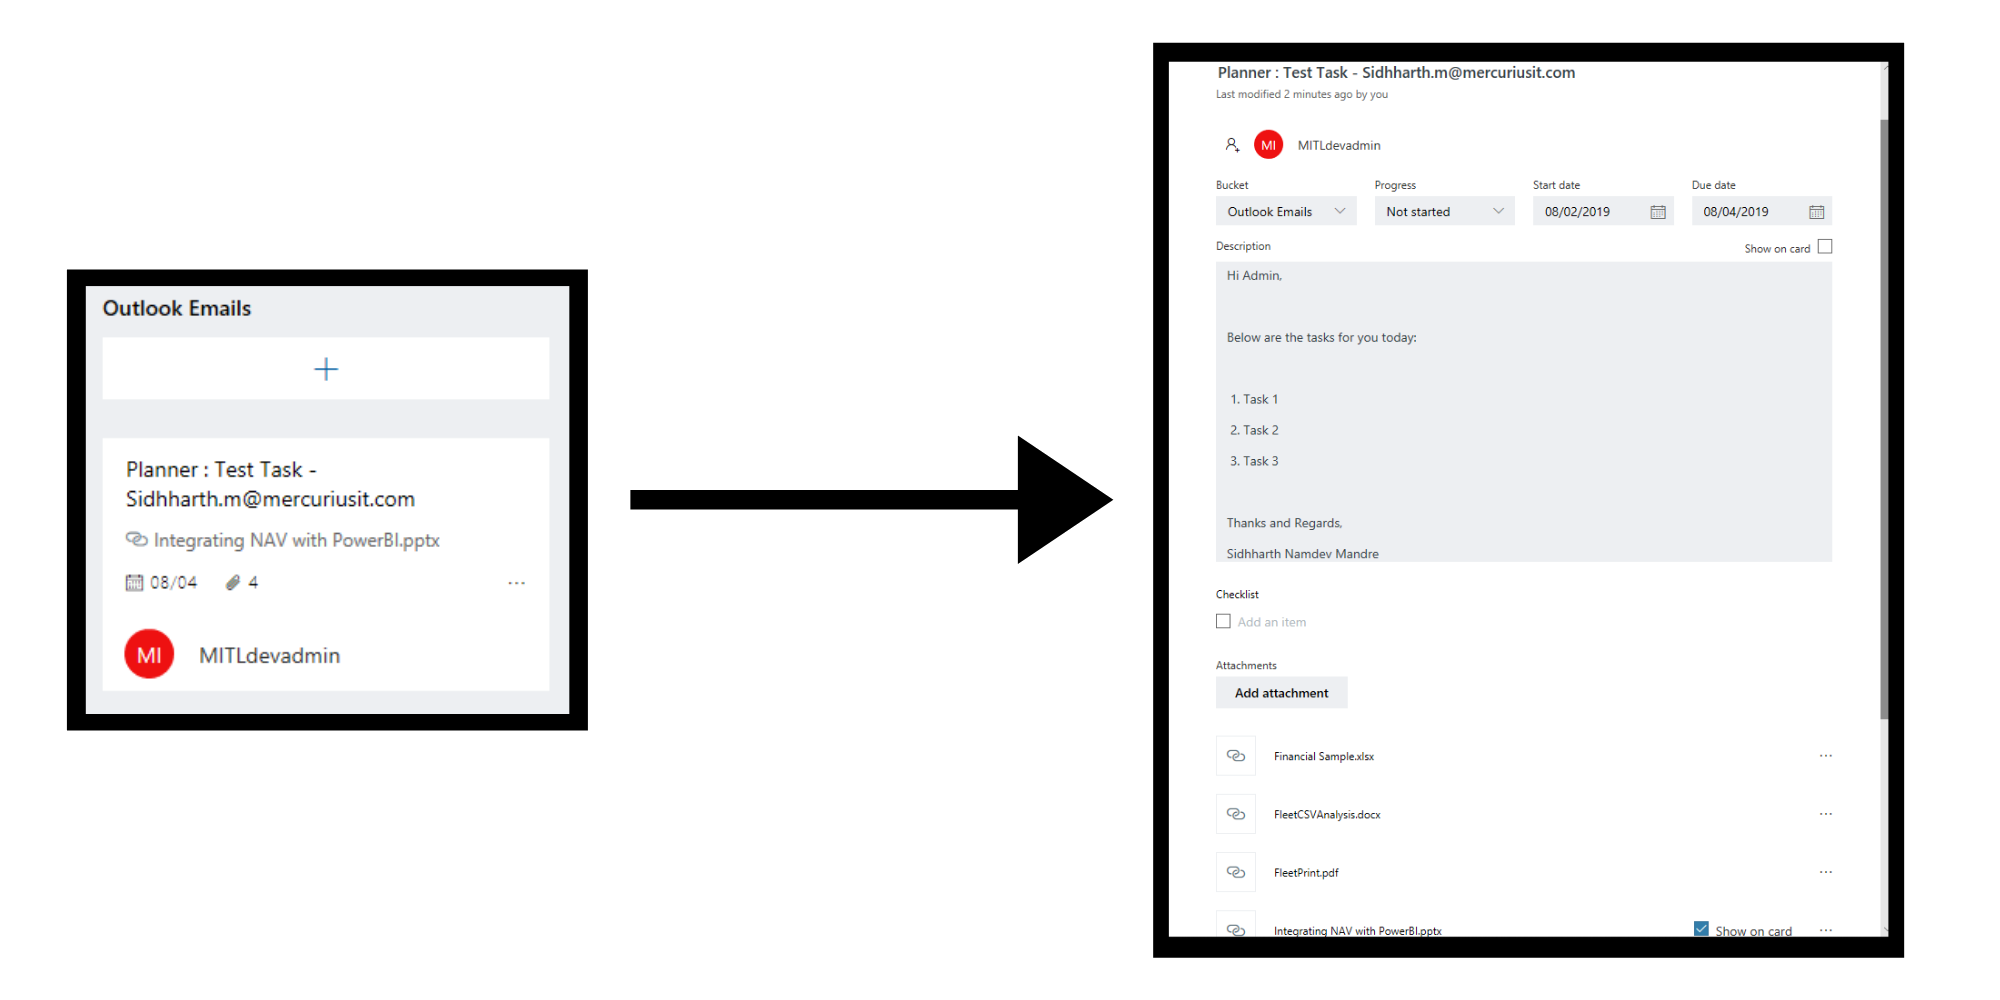
Task: Open more options for FleetCSVAnalysis.docx
Action: (1825, 814)
